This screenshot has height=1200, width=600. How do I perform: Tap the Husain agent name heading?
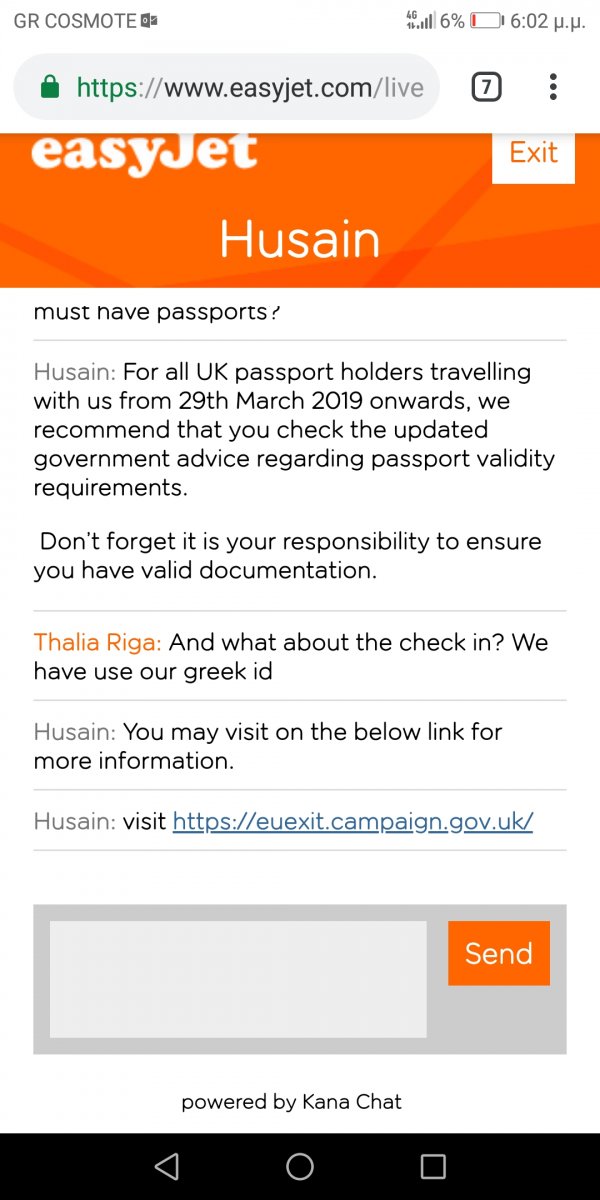tap(300, 240)
